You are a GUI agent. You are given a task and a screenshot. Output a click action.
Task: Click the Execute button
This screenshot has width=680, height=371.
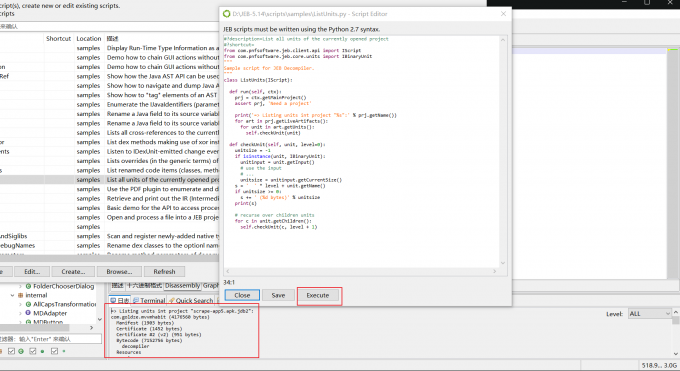(318, 295)
